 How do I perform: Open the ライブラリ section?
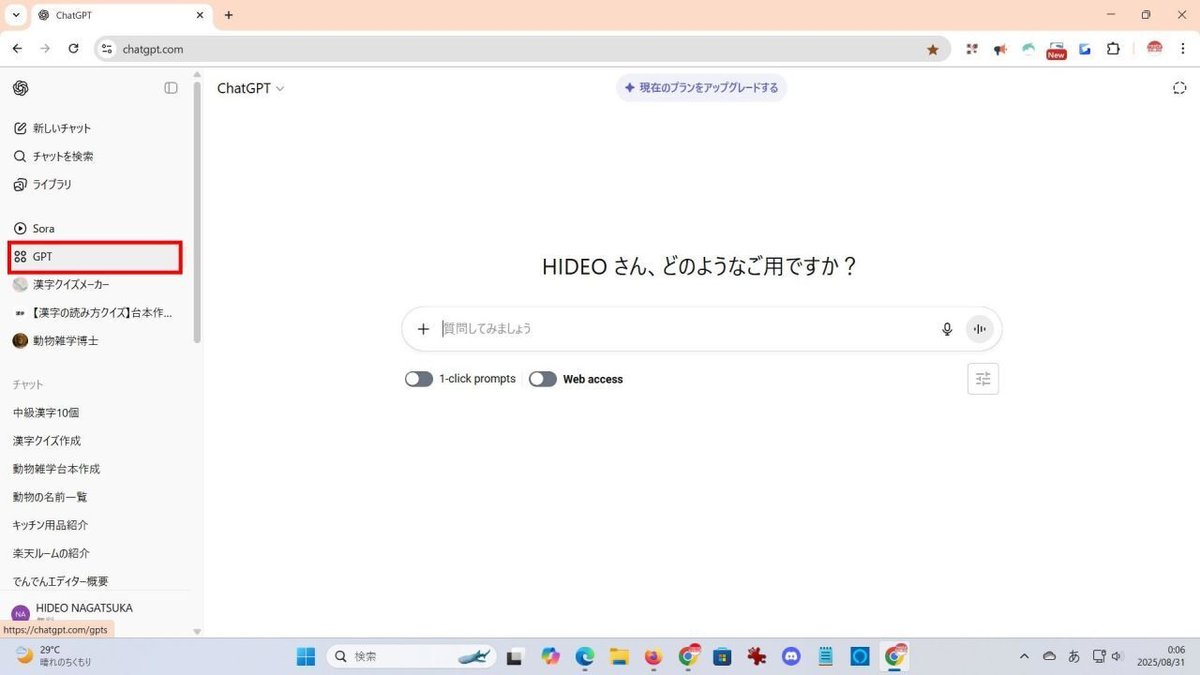click(x=51, y=184)
